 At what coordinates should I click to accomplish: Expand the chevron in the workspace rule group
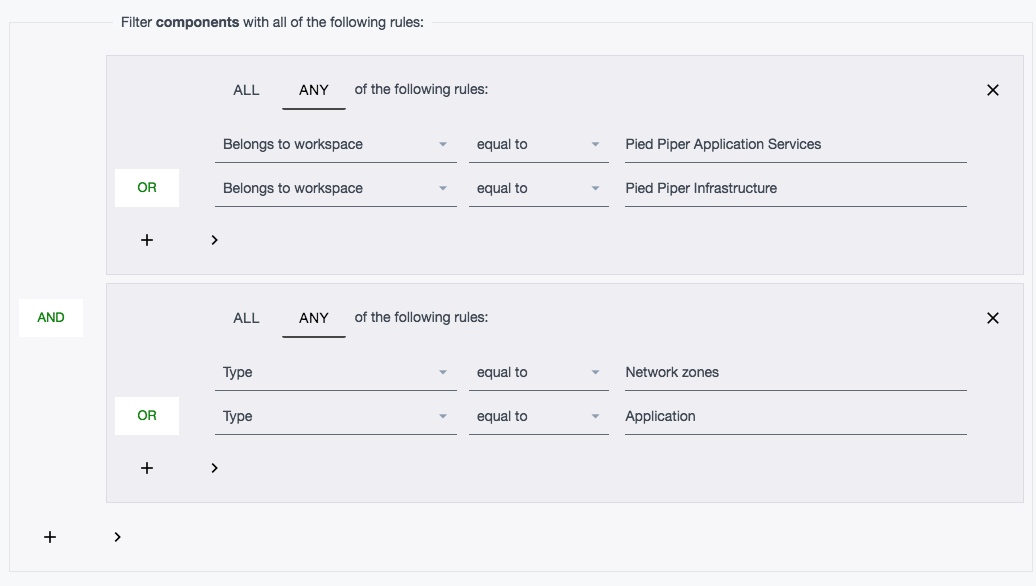tap(214, 240)
